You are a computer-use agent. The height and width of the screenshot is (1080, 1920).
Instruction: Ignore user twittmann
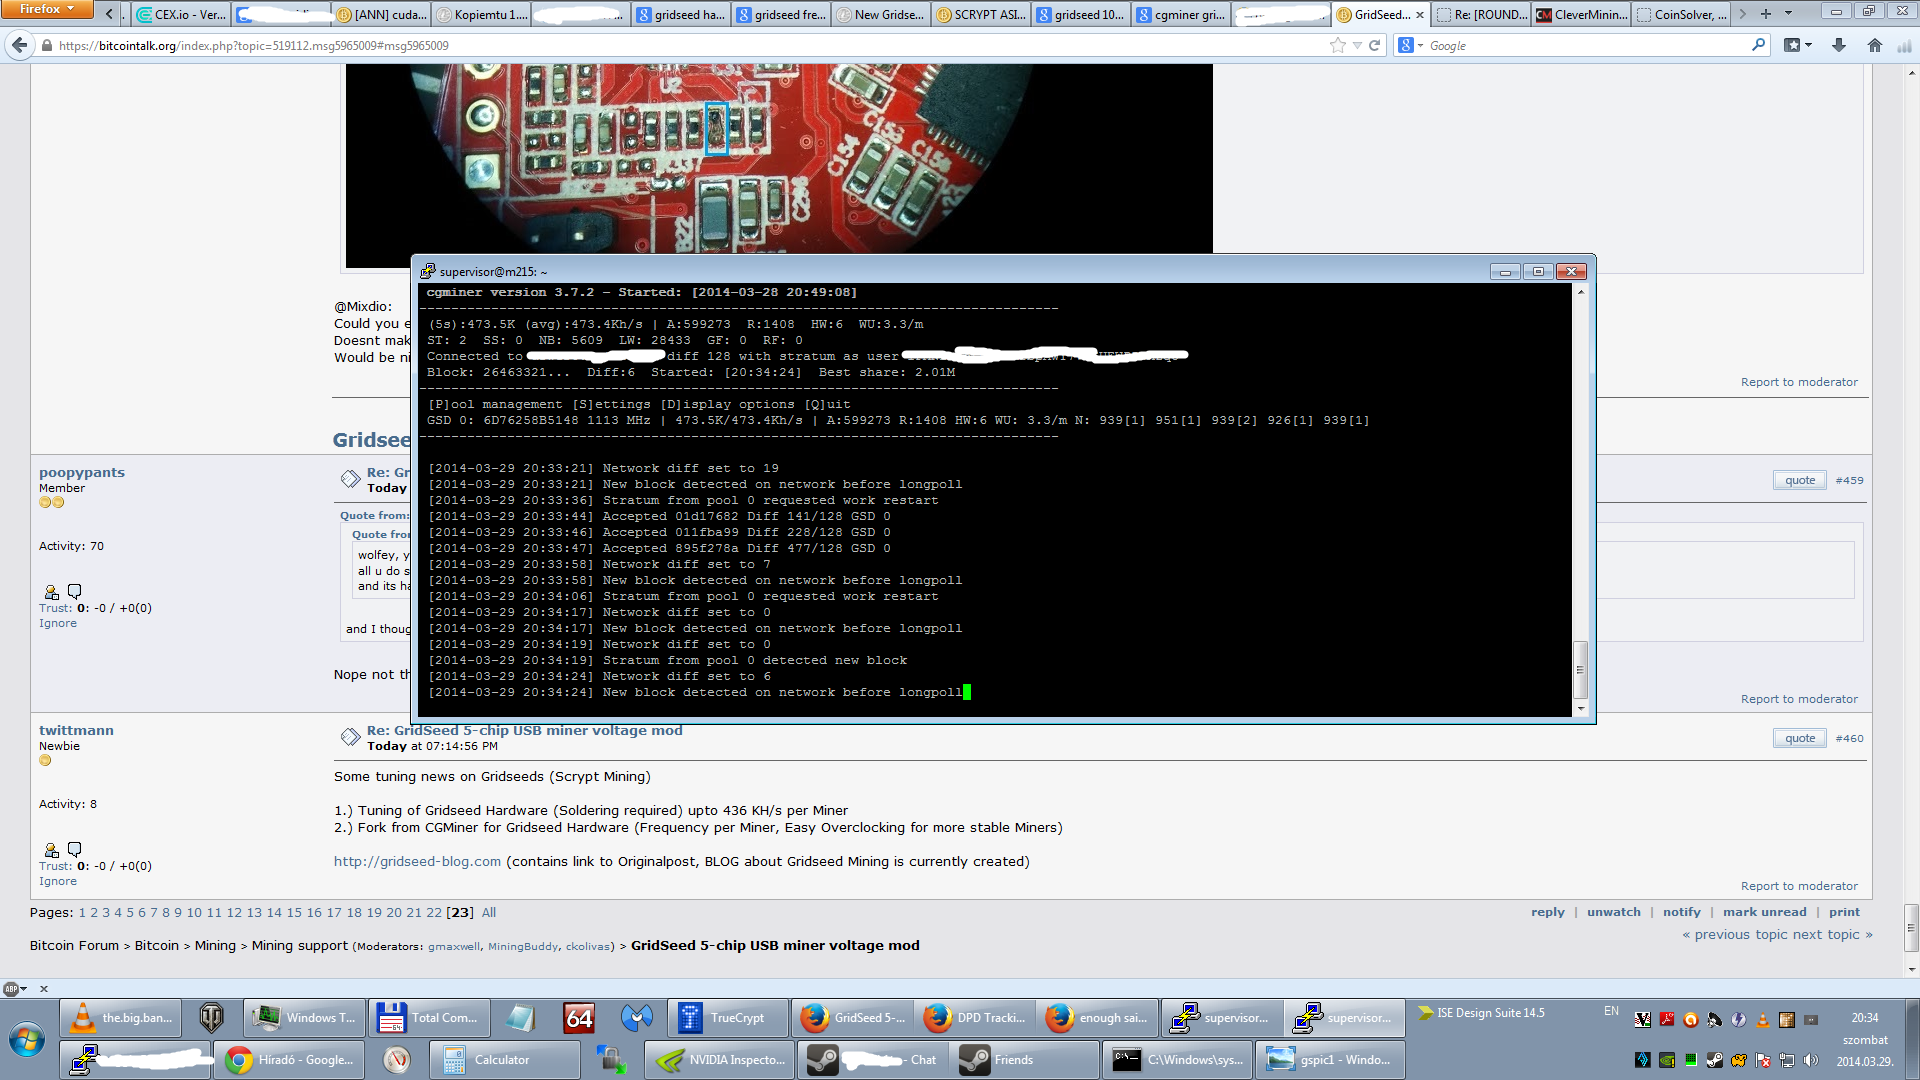click(58, 881)
